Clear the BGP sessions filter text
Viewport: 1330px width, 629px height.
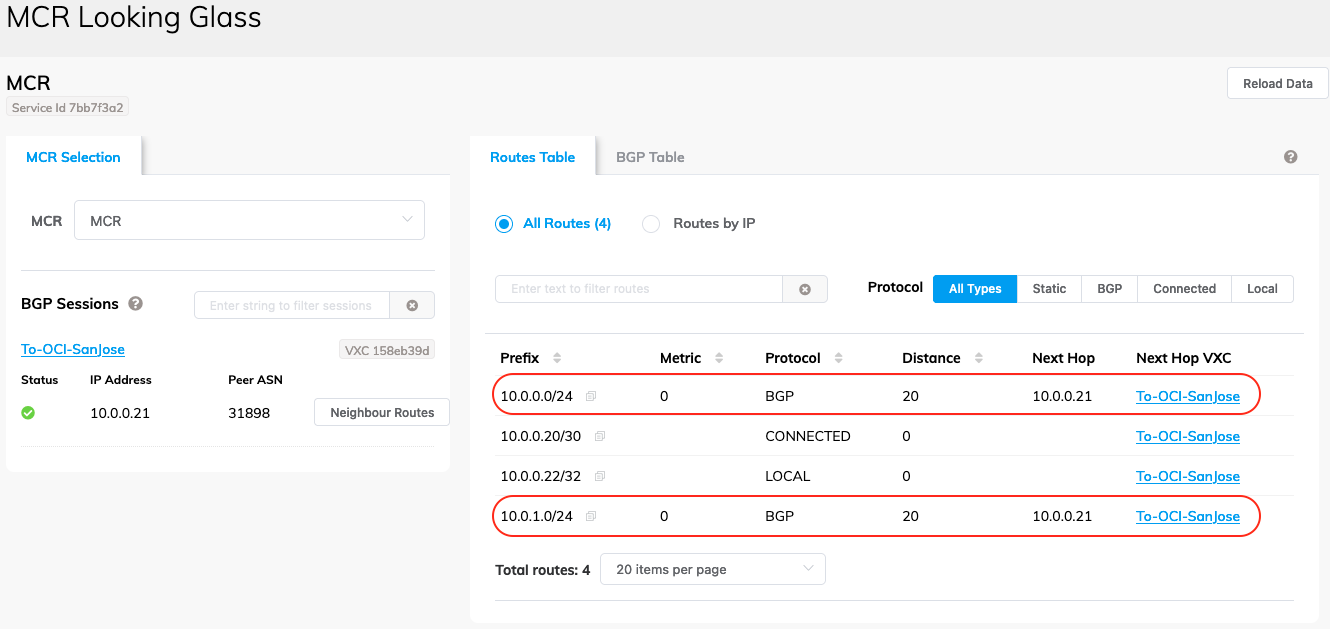pos(412,305)
